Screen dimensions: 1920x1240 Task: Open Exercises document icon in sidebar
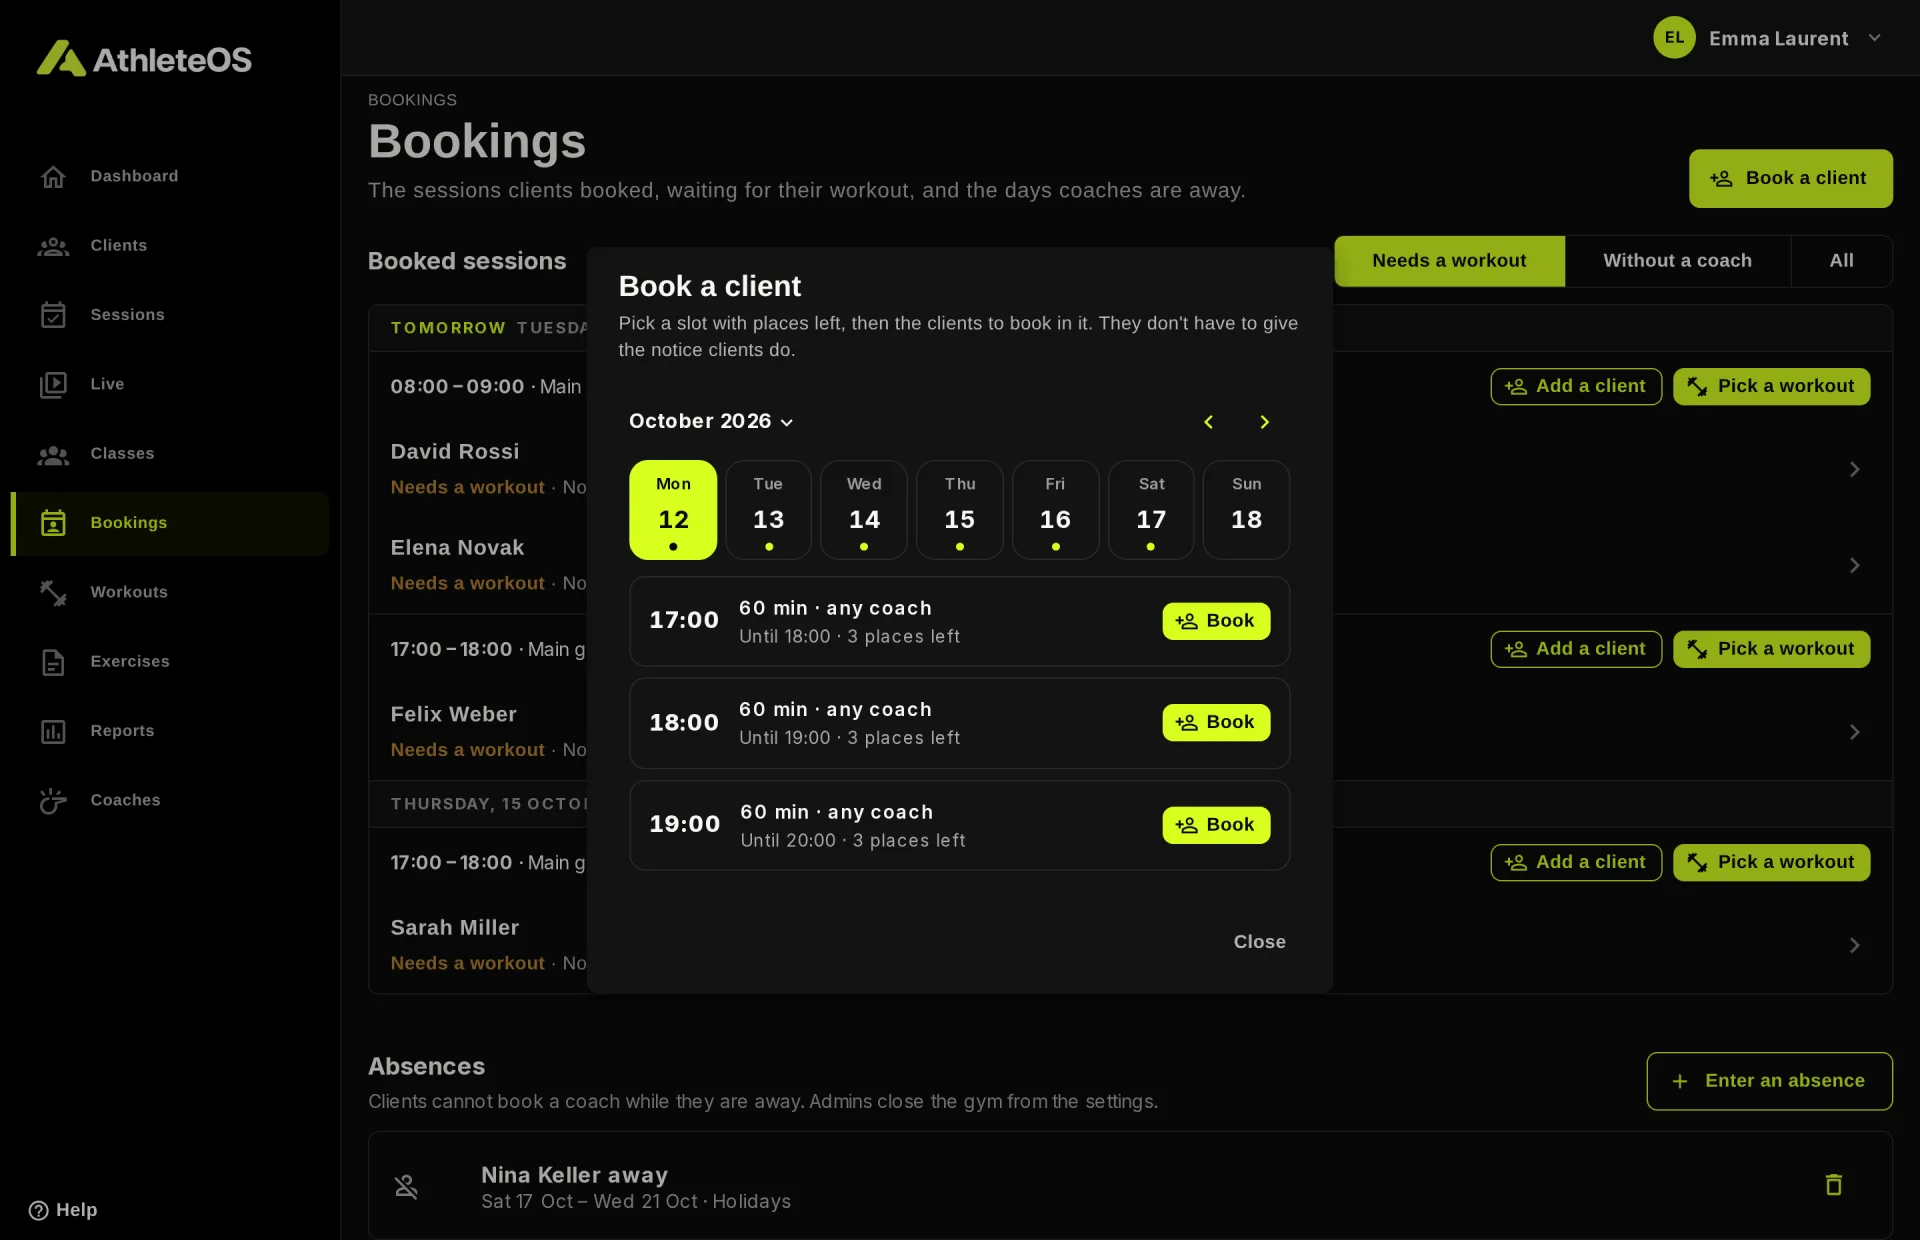(53, 662)
